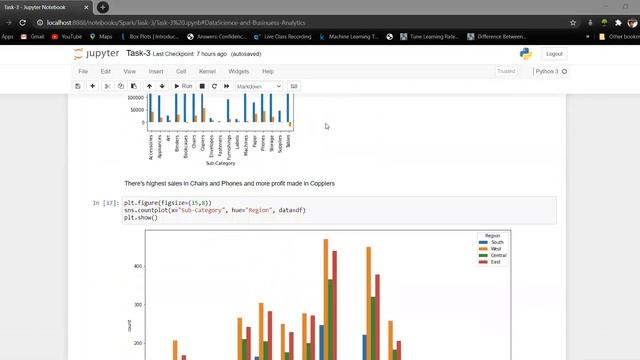The image size is (640, 360).
Task: Open the Machine Learning bookmark
Action: [x=349, y=37]
